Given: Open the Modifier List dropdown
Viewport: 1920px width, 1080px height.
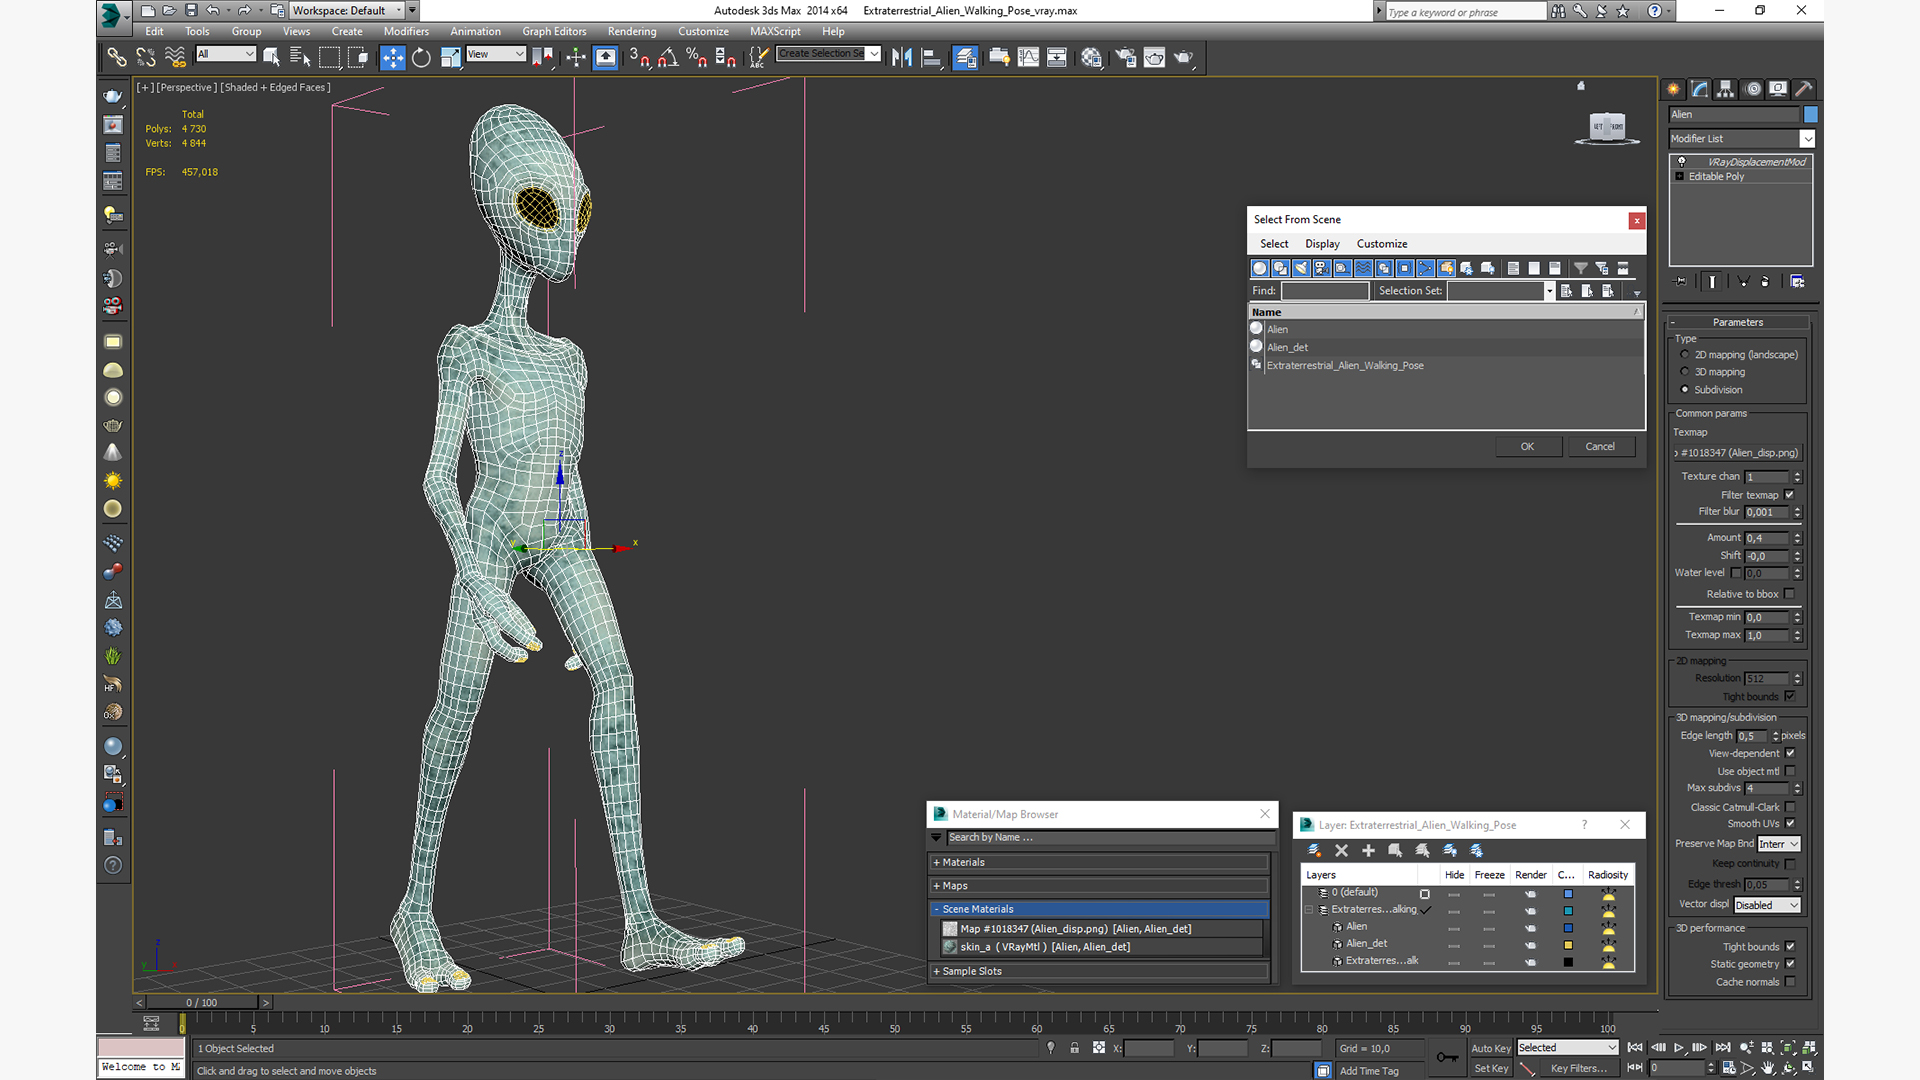Looking at the screenshot, I should coord(1741,139).
